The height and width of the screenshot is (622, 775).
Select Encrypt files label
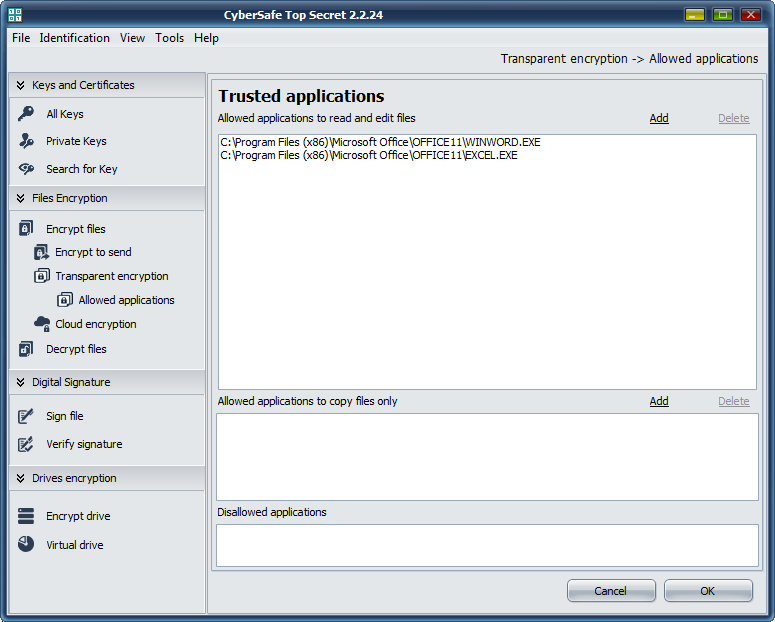pos(76,229)
